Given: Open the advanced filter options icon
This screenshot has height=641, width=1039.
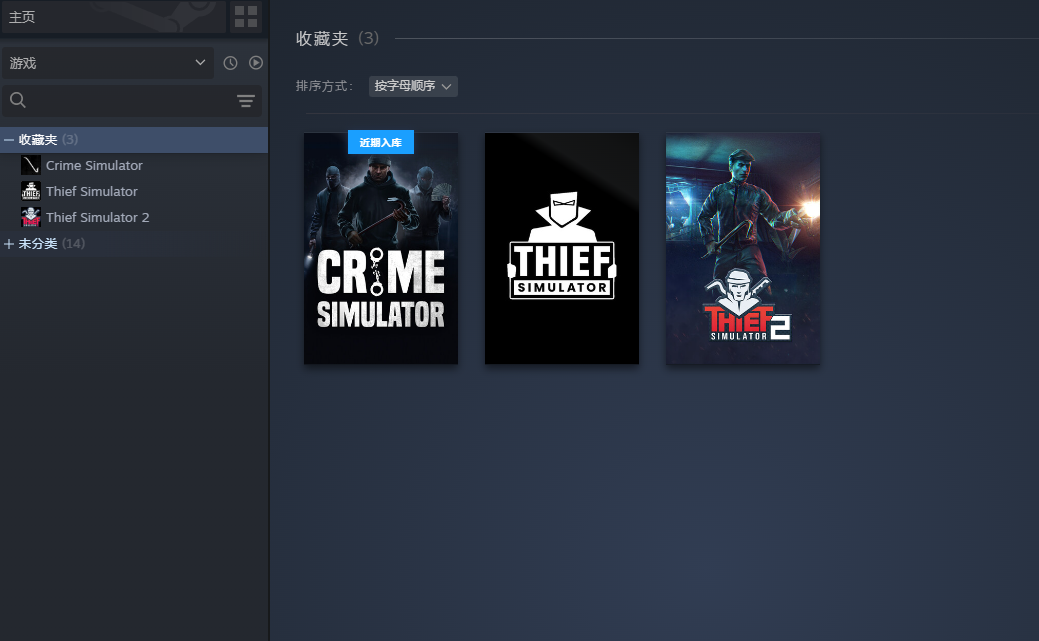Looking at the screenshot, I should (246, 101).
